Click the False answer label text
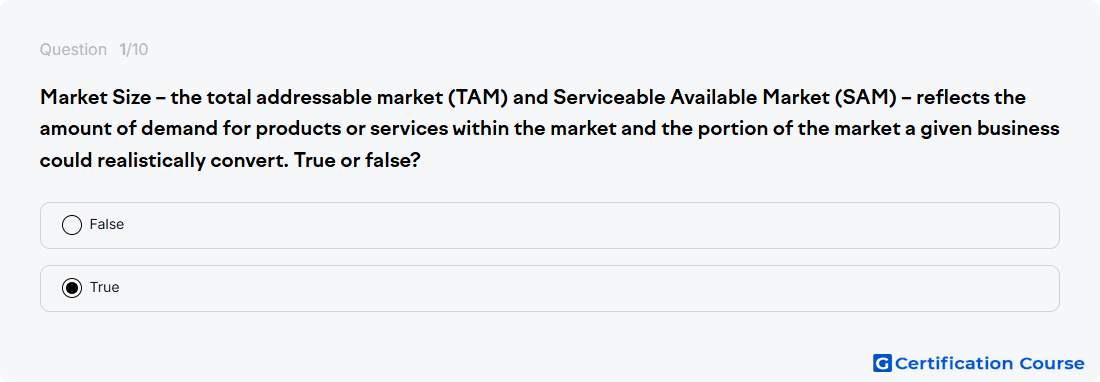 (x=107, y=225)
